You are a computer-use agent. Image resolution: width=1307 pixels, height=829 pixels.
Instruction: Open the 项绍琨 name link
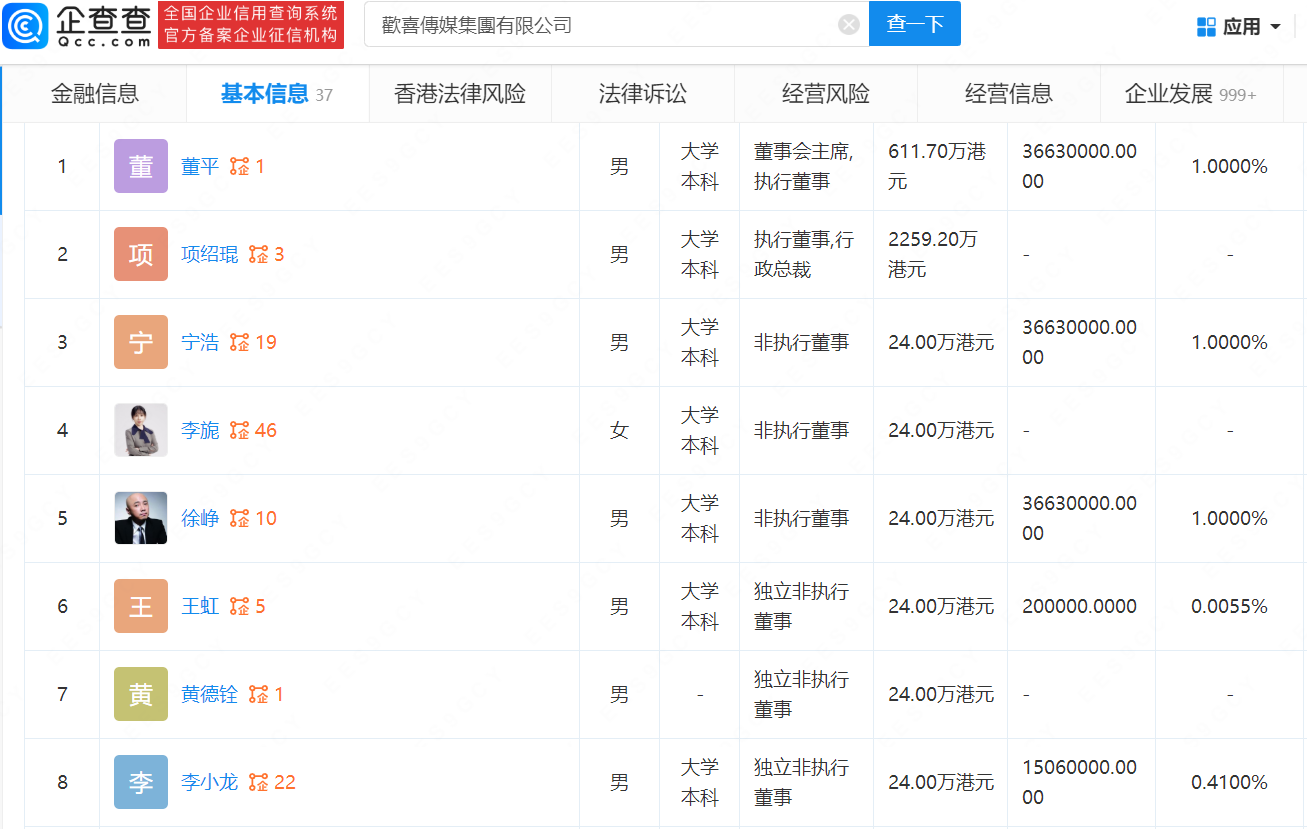(210, 255)
